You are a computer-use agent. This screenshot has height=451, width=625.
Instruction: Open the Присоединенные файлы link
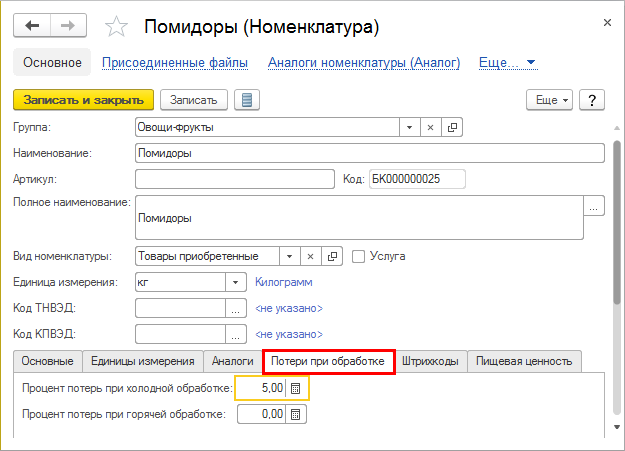point(175,63)
